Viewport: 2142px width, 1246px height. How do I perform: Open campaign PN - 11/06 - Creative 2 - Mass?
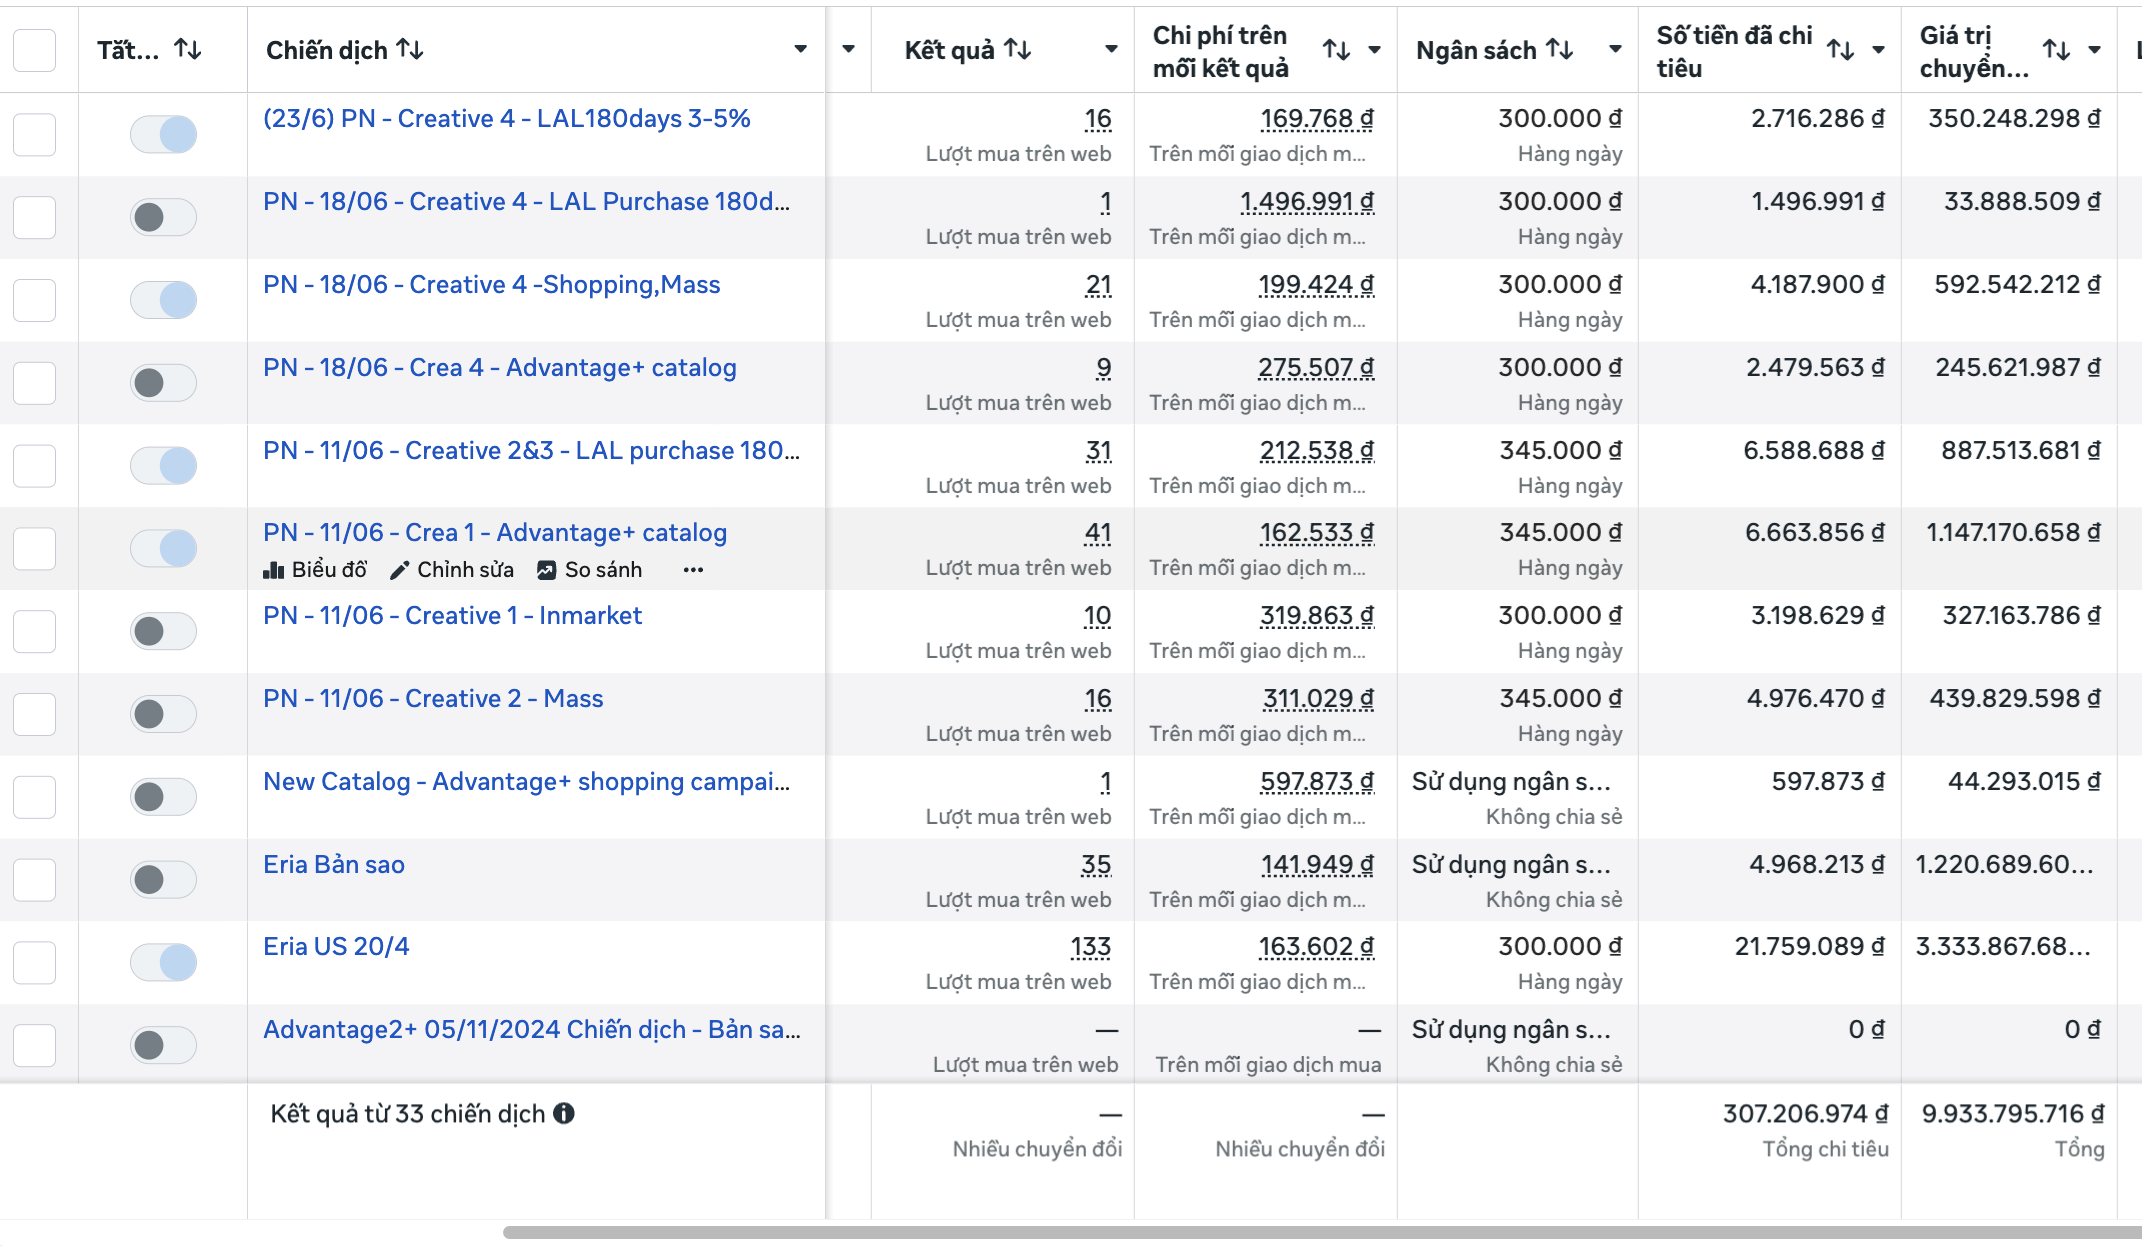point(433,698)
